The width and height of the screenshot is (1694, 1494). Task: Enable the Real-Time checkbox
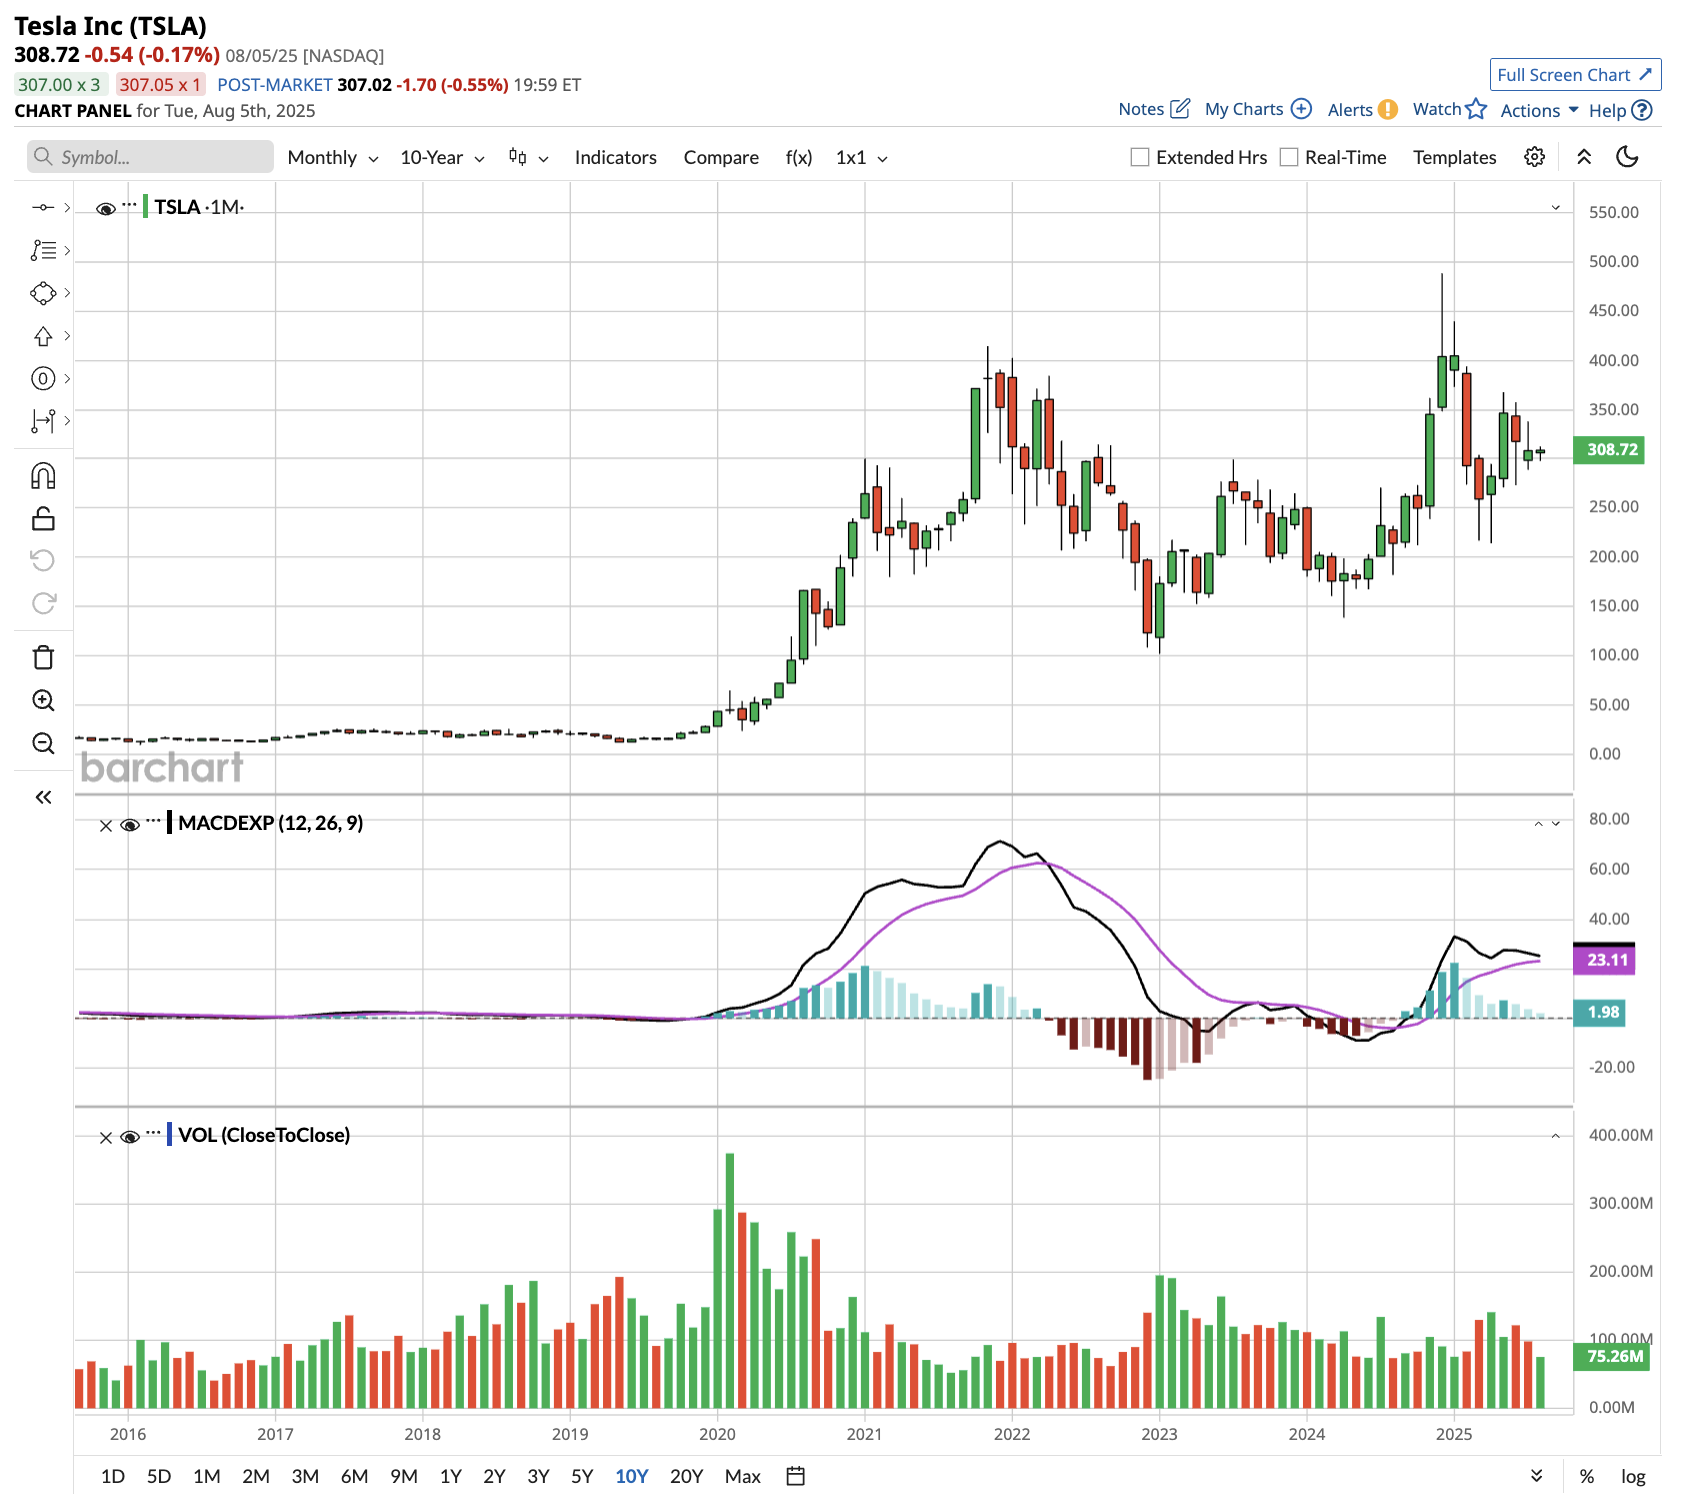tap(1289, 157)
